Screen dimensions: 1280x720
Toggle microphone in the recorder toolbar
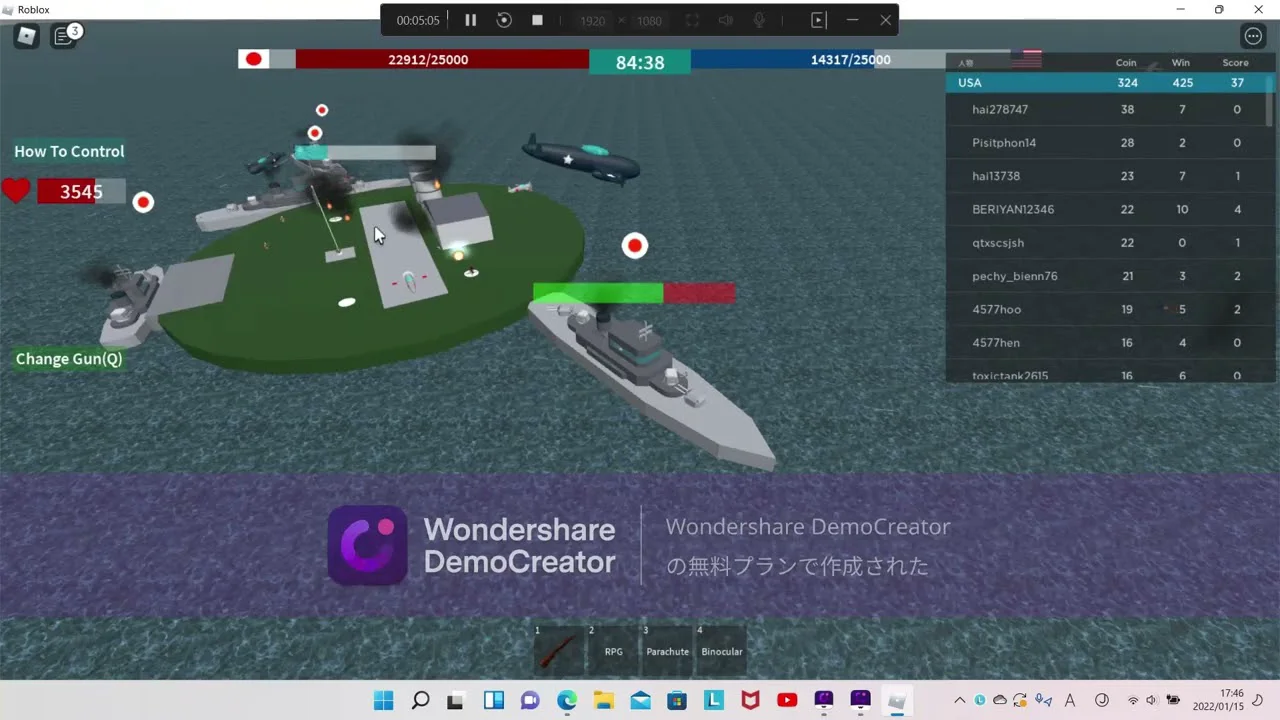(759, 20)
